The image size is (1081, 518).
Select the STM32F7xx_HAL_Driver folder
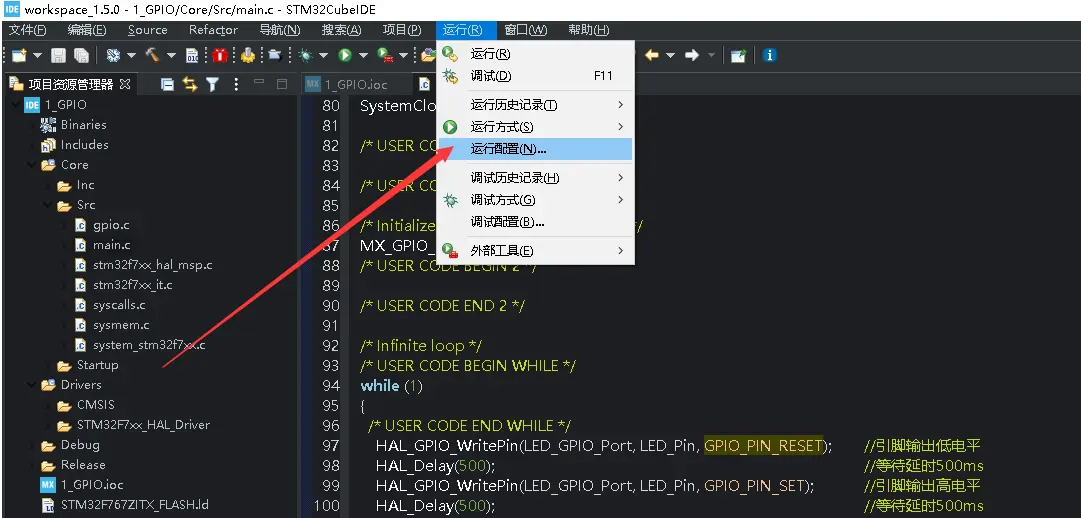coord(143,425)
